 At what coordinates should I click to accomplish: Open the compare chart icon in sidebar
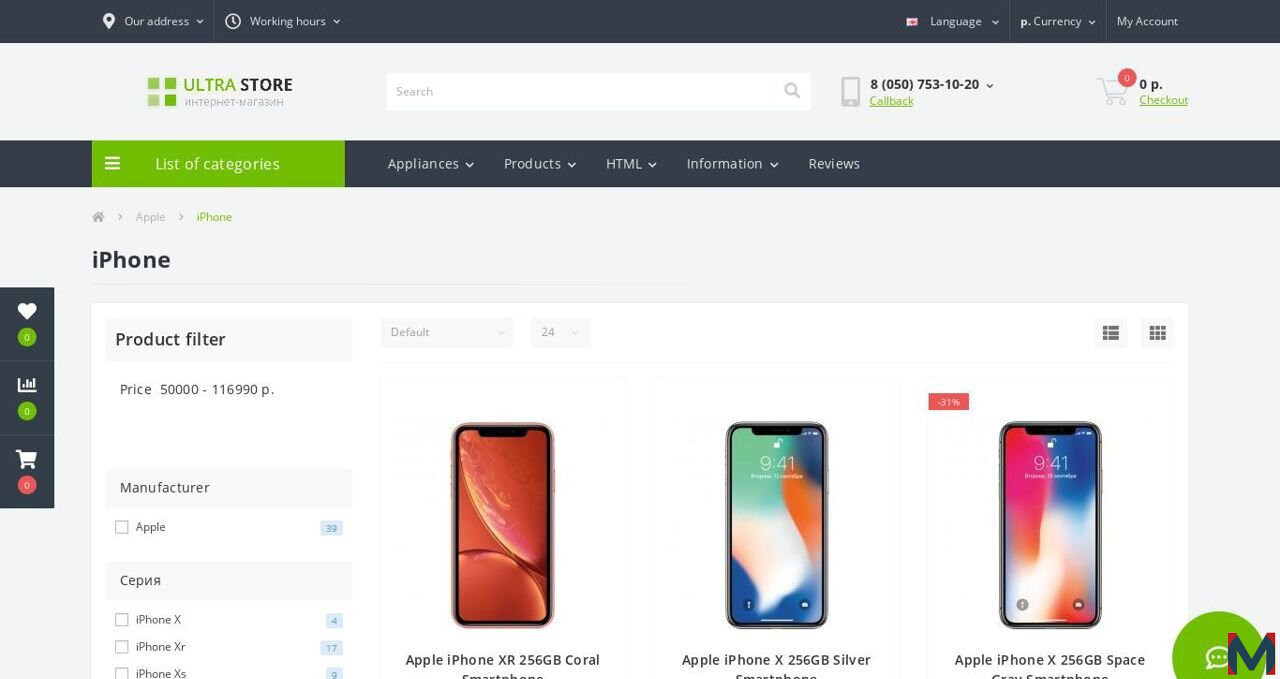27,385
